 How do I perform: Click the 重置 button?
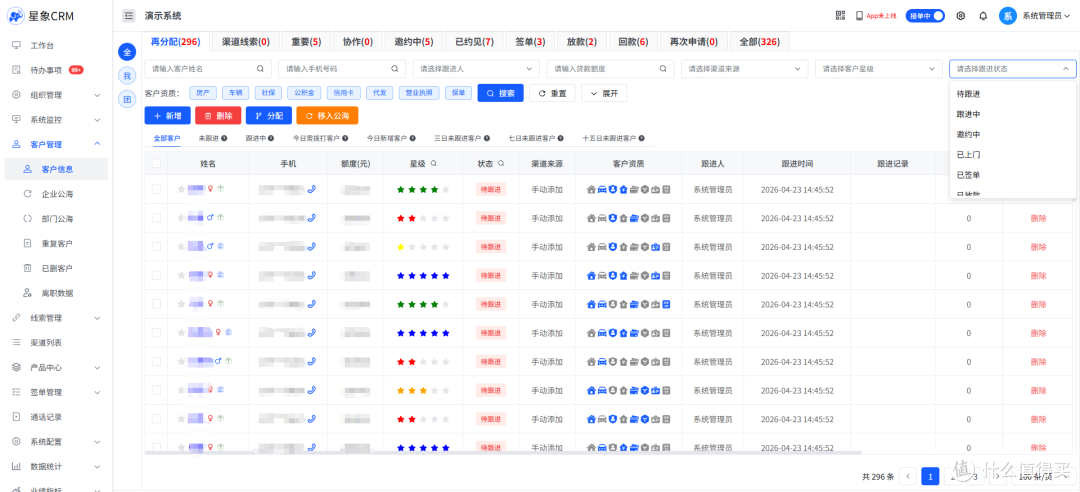tap(552, 93)
